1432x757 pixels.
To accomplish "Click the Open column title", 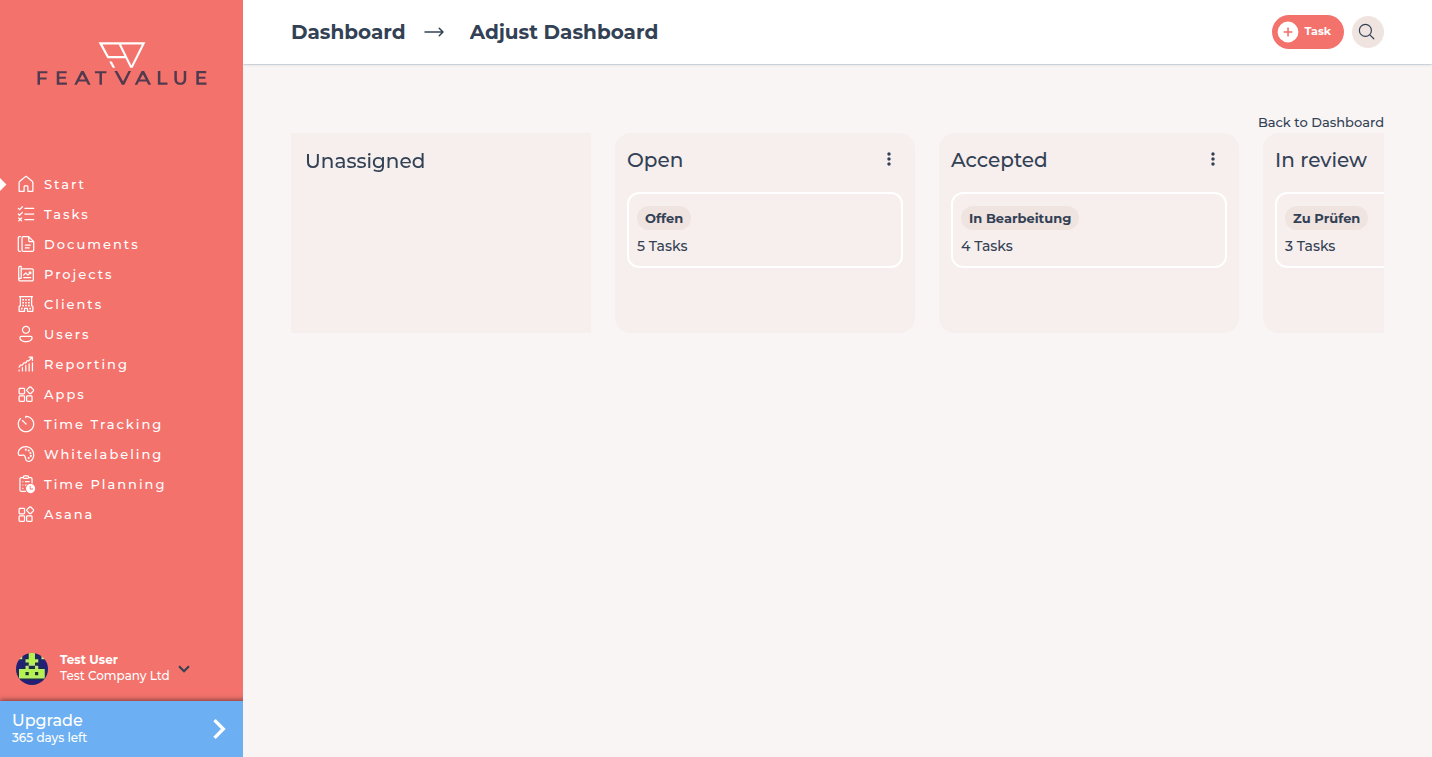I will [x=655, y=160].
